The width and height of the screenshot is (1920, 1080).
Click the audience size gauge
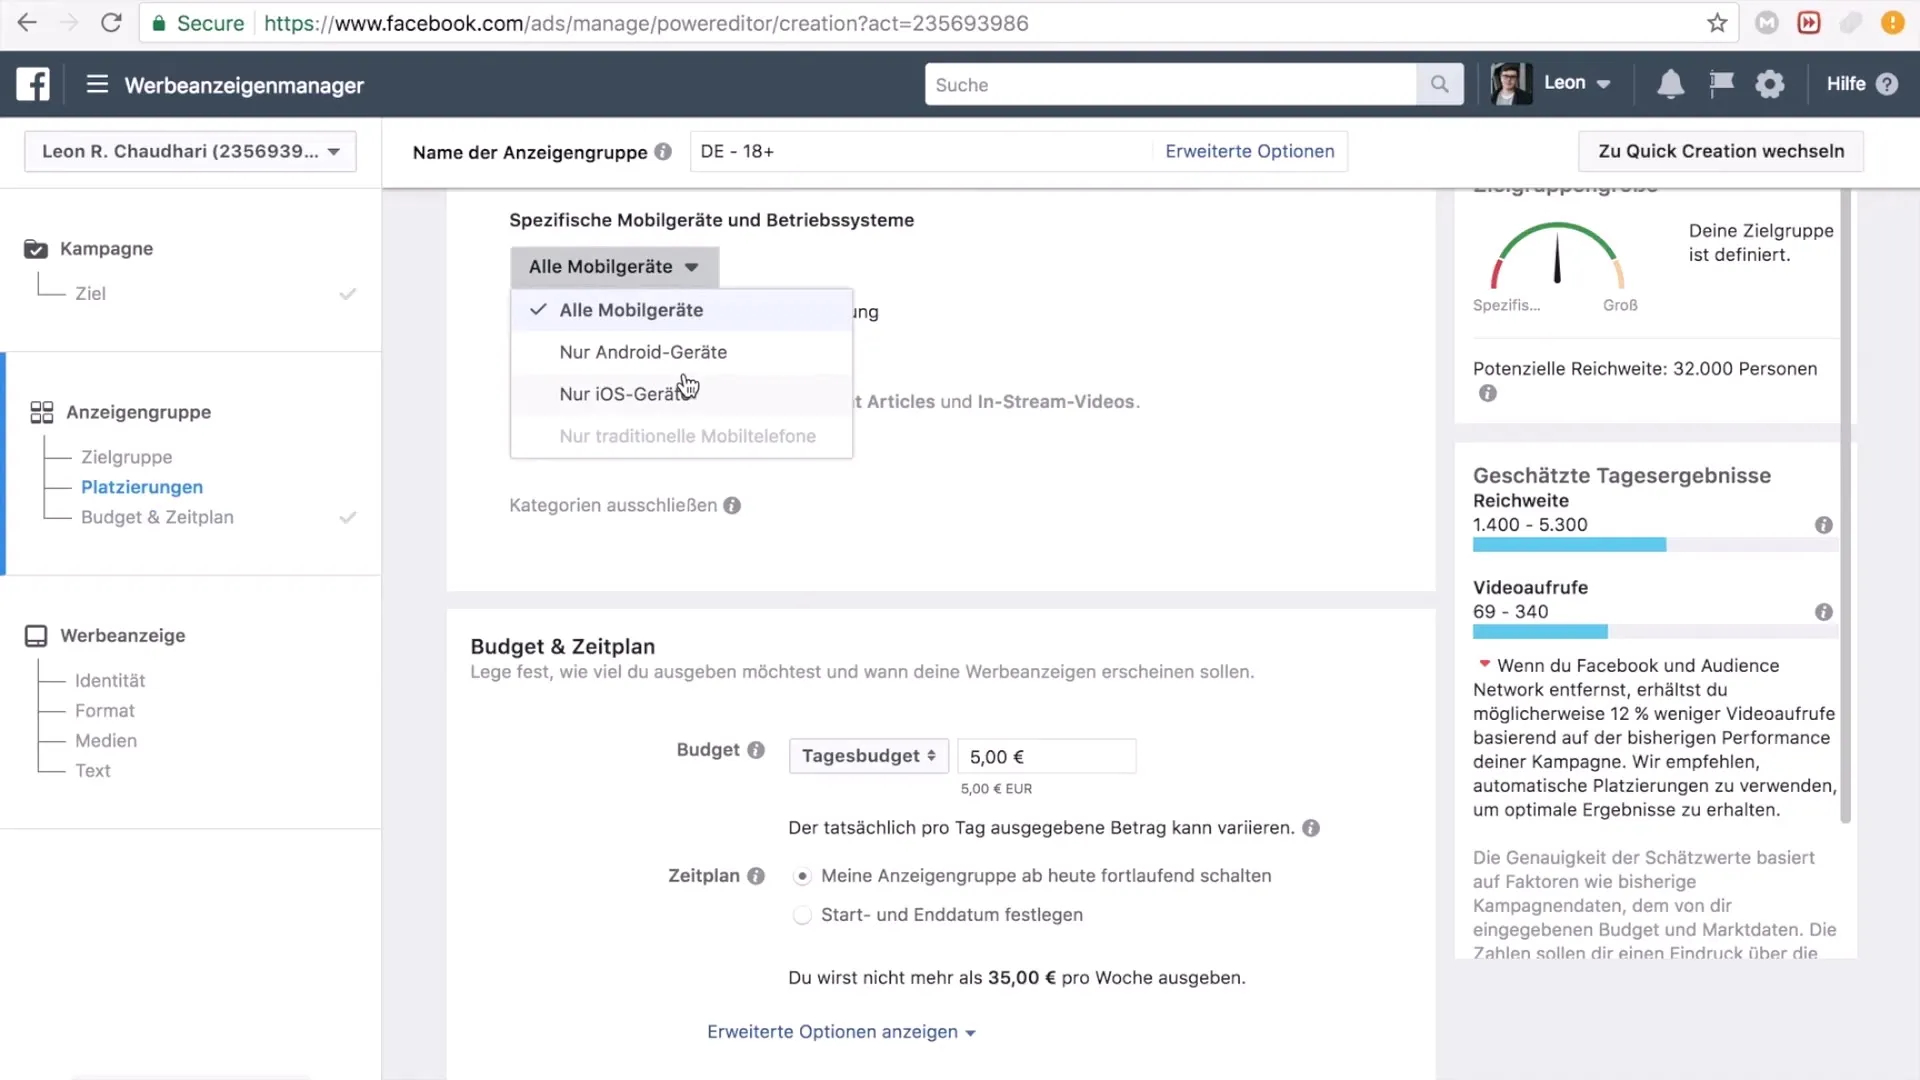click(1556, 256)
